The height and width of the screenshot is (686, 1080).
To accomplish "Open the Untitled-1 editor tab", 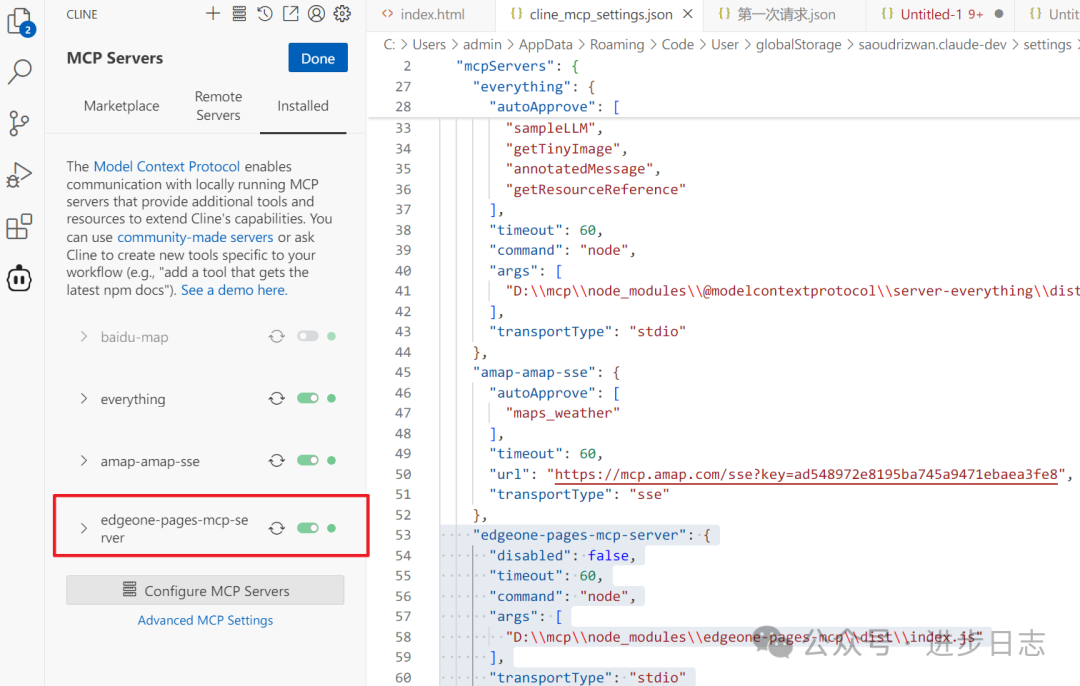I will pos(940,14).
